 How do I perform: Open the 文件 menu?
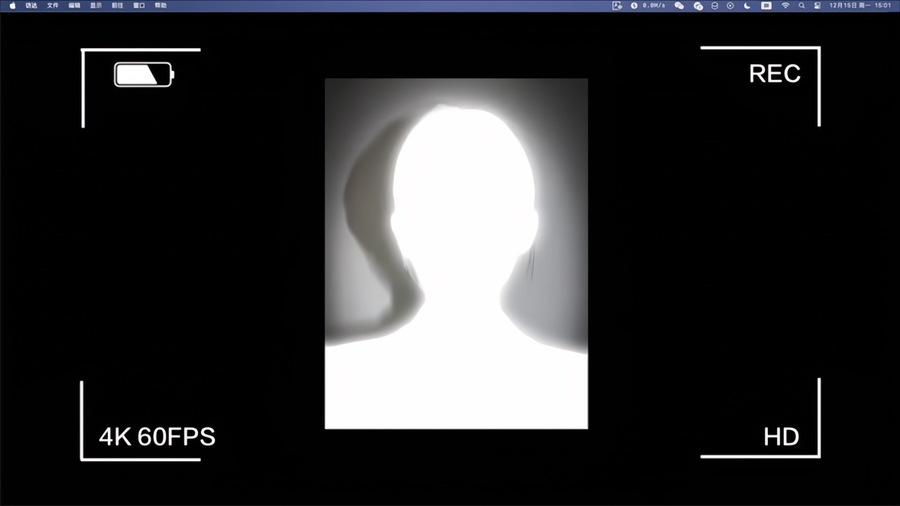tap(53, 5)
